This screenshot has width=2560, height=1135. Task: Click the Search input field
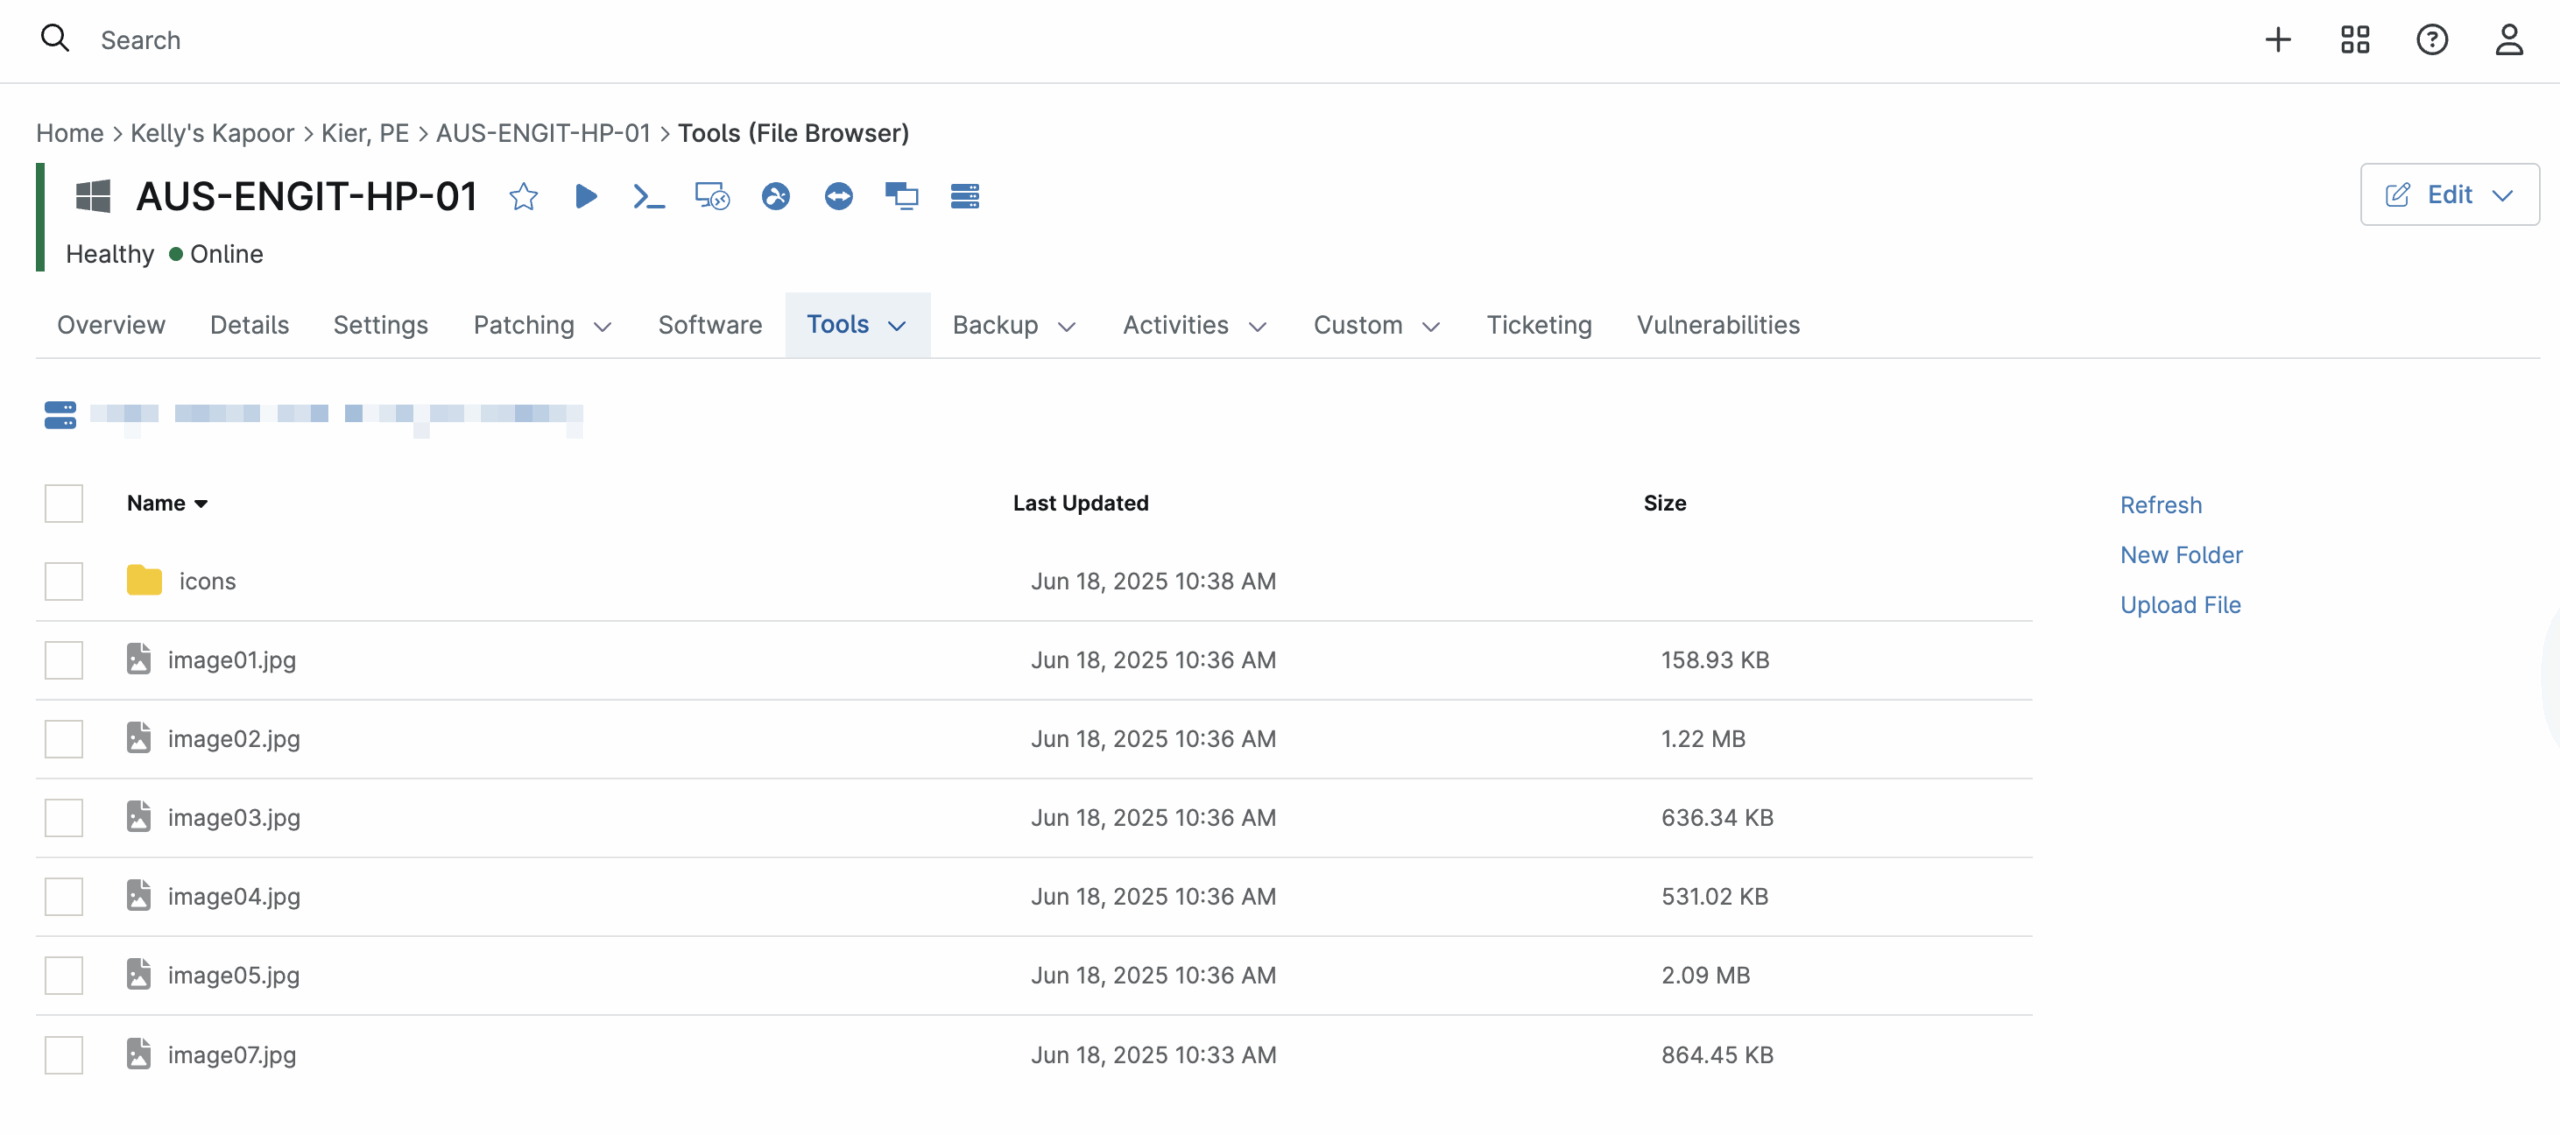tap(140, 40)
